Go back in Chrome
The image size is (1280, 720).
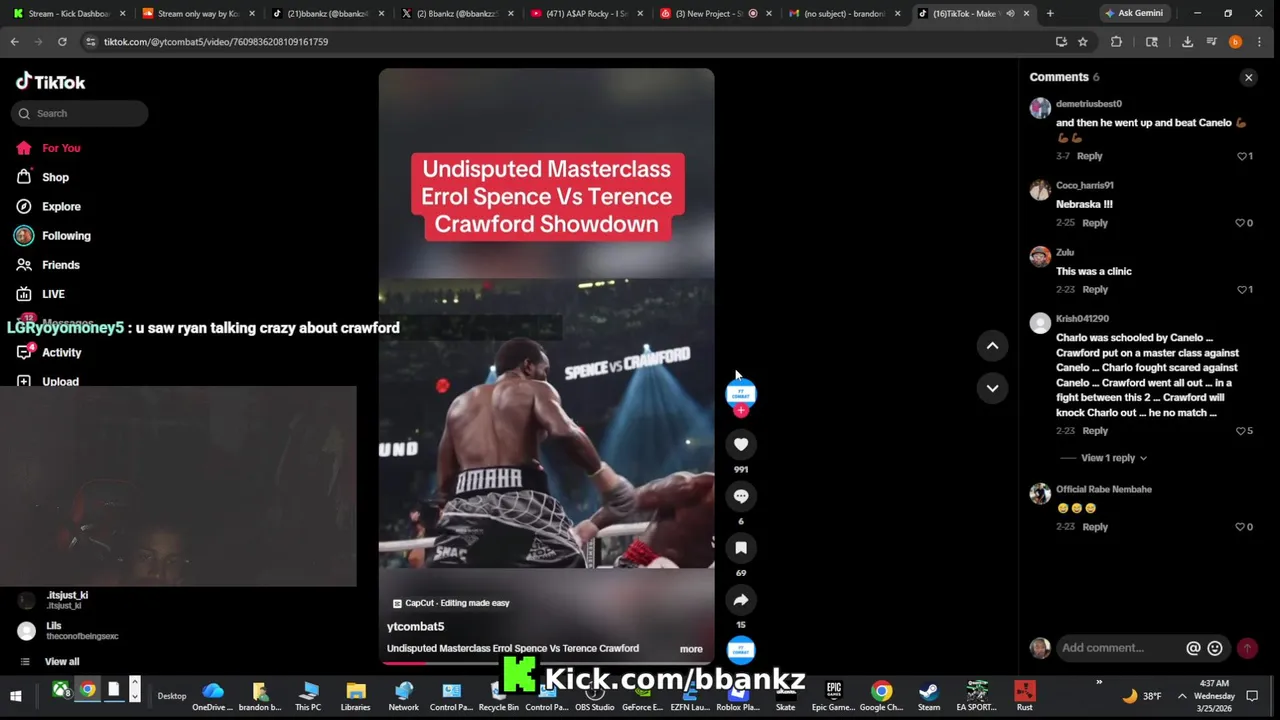[x=14, y=42]
